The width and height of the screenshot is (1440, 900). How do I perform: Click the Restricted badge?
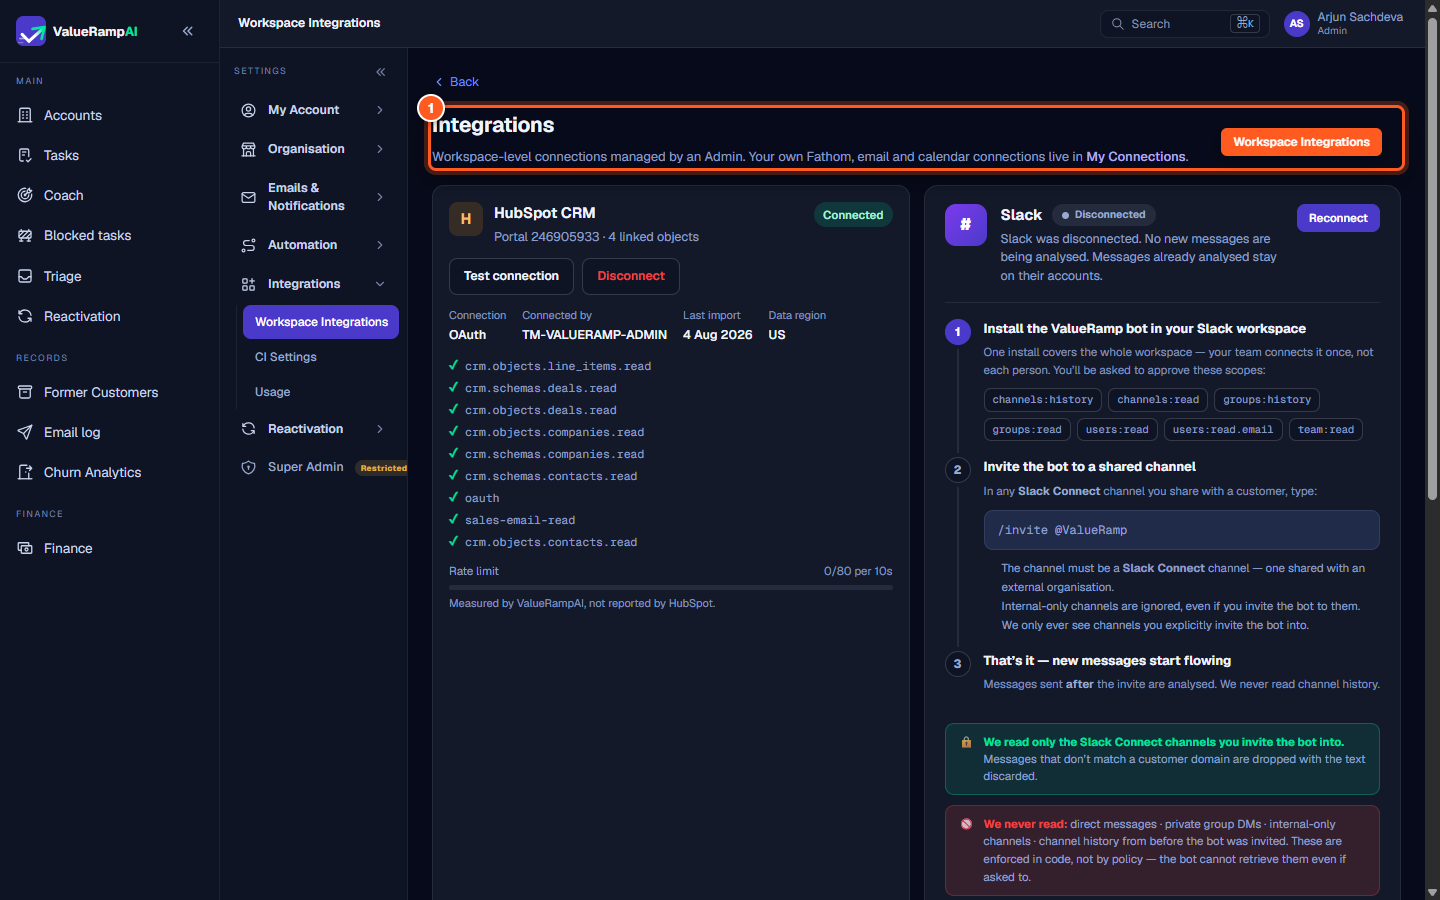(x=383, y=468)
